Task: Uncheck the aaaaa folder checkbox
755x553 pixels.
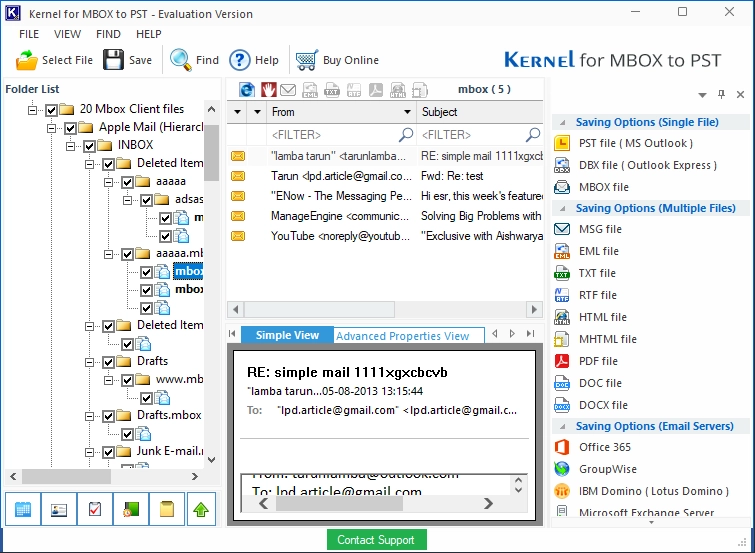Action: [127, 182]
